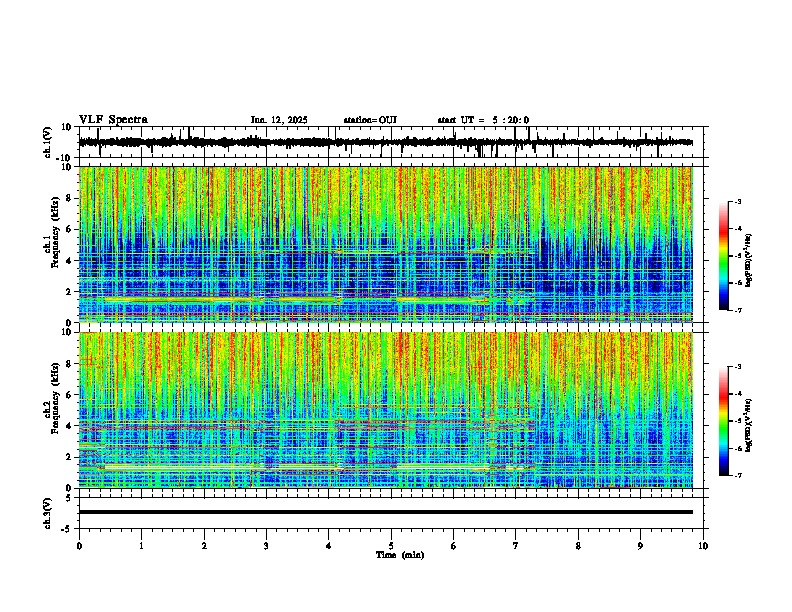Click the 'VLF Spectra' title text
Screen dimensions: 792x612
pos(113,120)
